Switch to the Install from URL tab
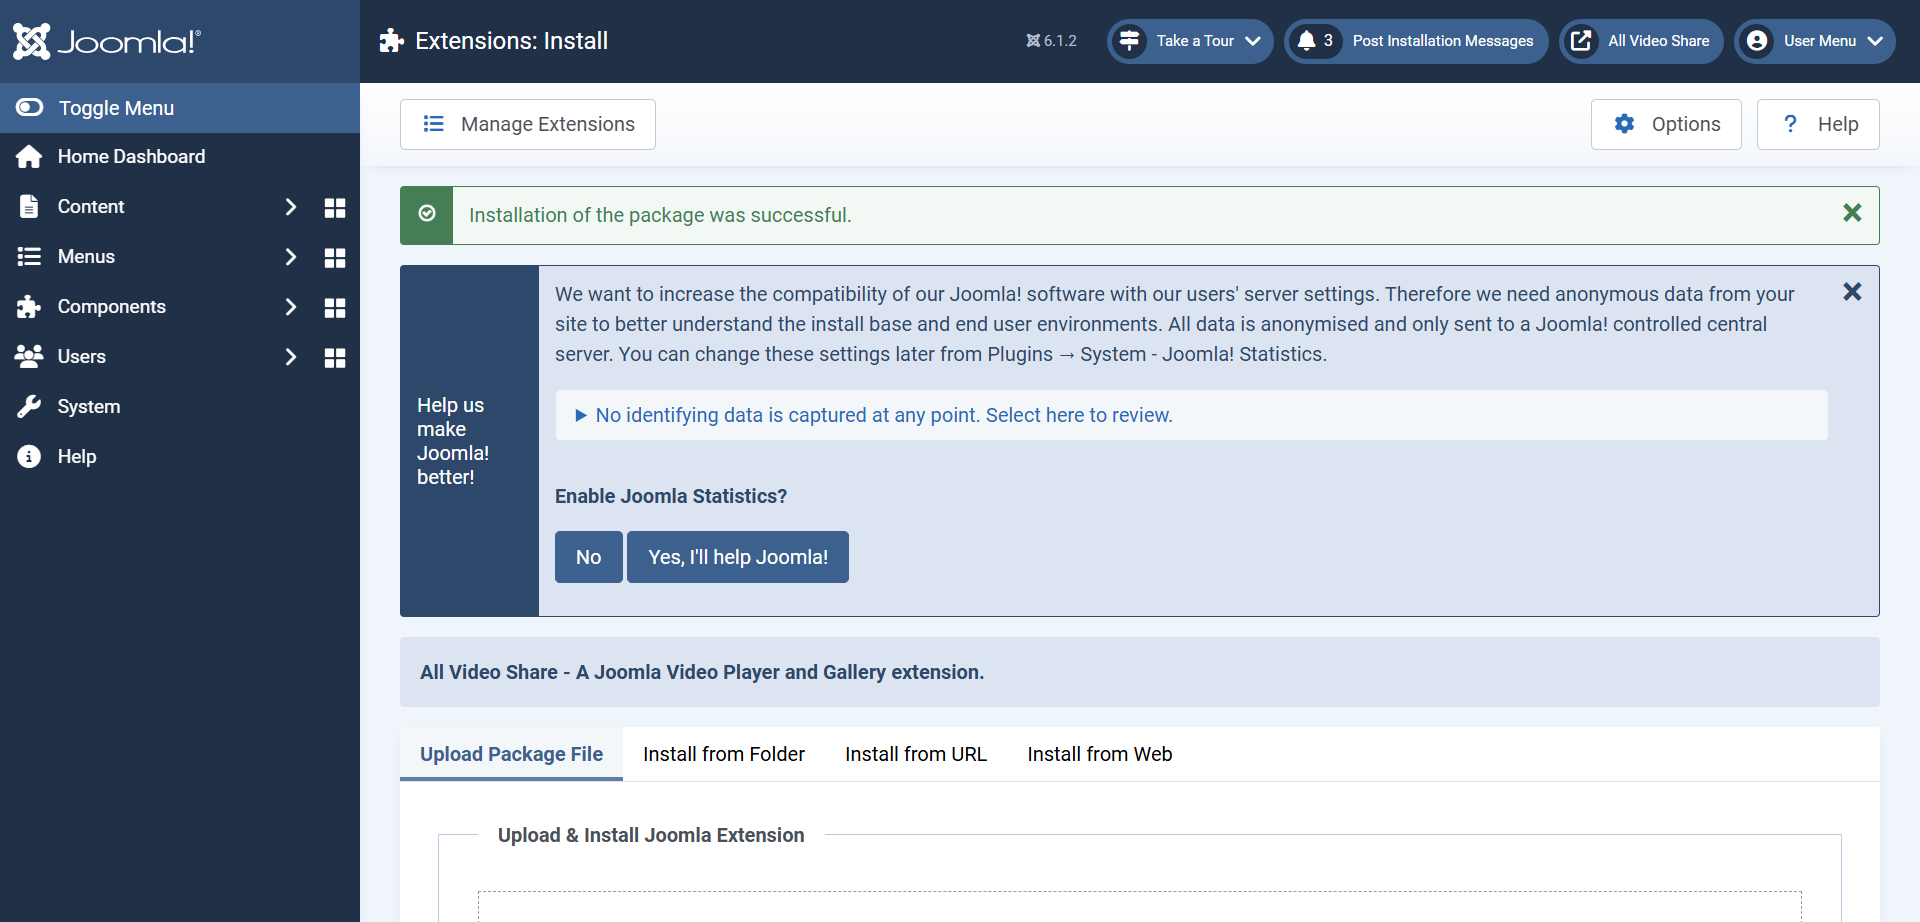1920x922 pixels. pyautogui.click(x=916, y=754)
